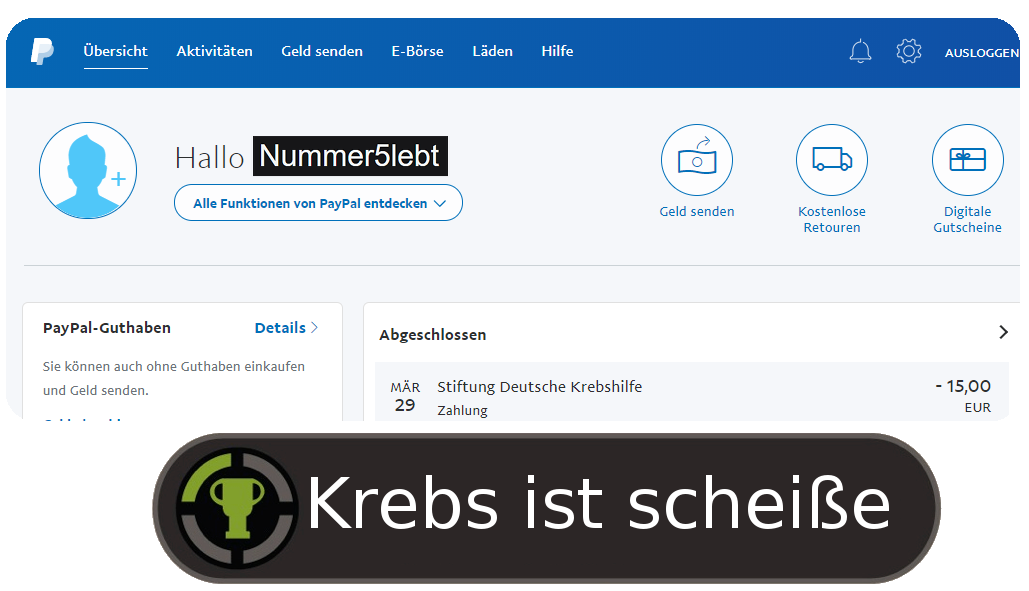Click the green trophy achievement icon

coord(236,508)
